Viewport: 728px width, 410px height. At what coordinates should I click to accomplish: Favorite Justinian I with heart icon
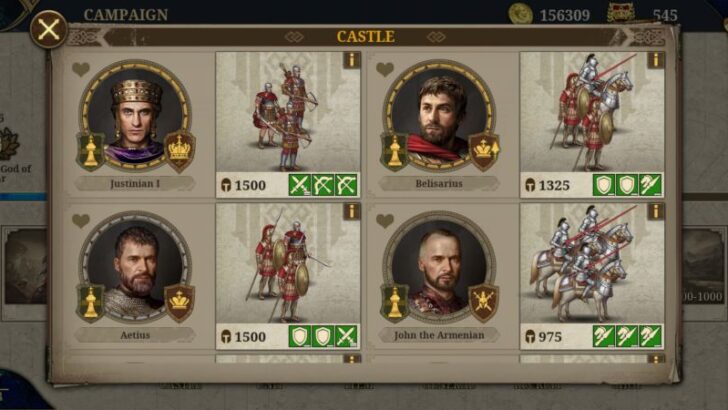point(81,70)
